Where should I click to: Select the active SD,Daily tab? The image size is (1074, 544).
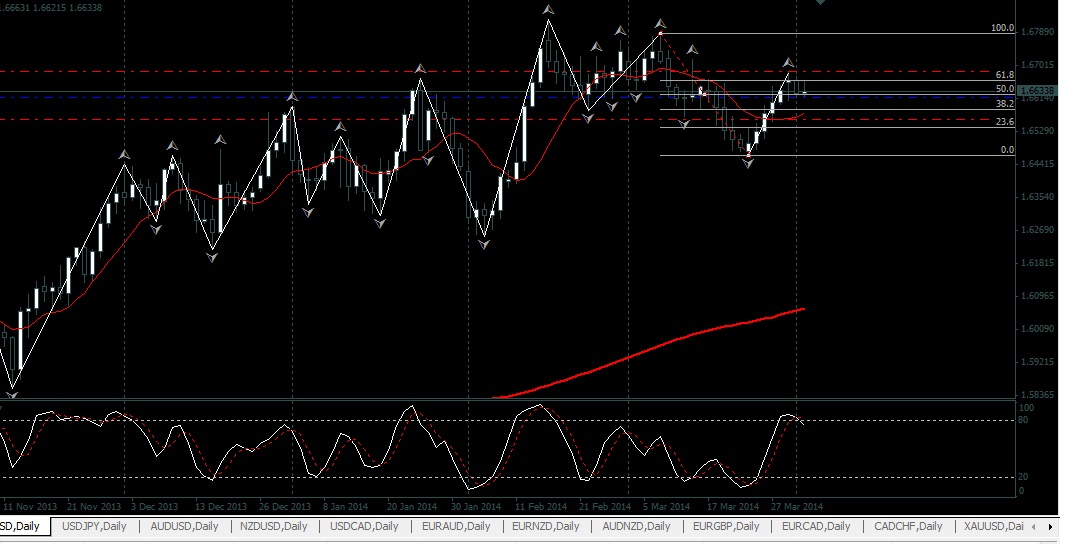click(24, 526)
